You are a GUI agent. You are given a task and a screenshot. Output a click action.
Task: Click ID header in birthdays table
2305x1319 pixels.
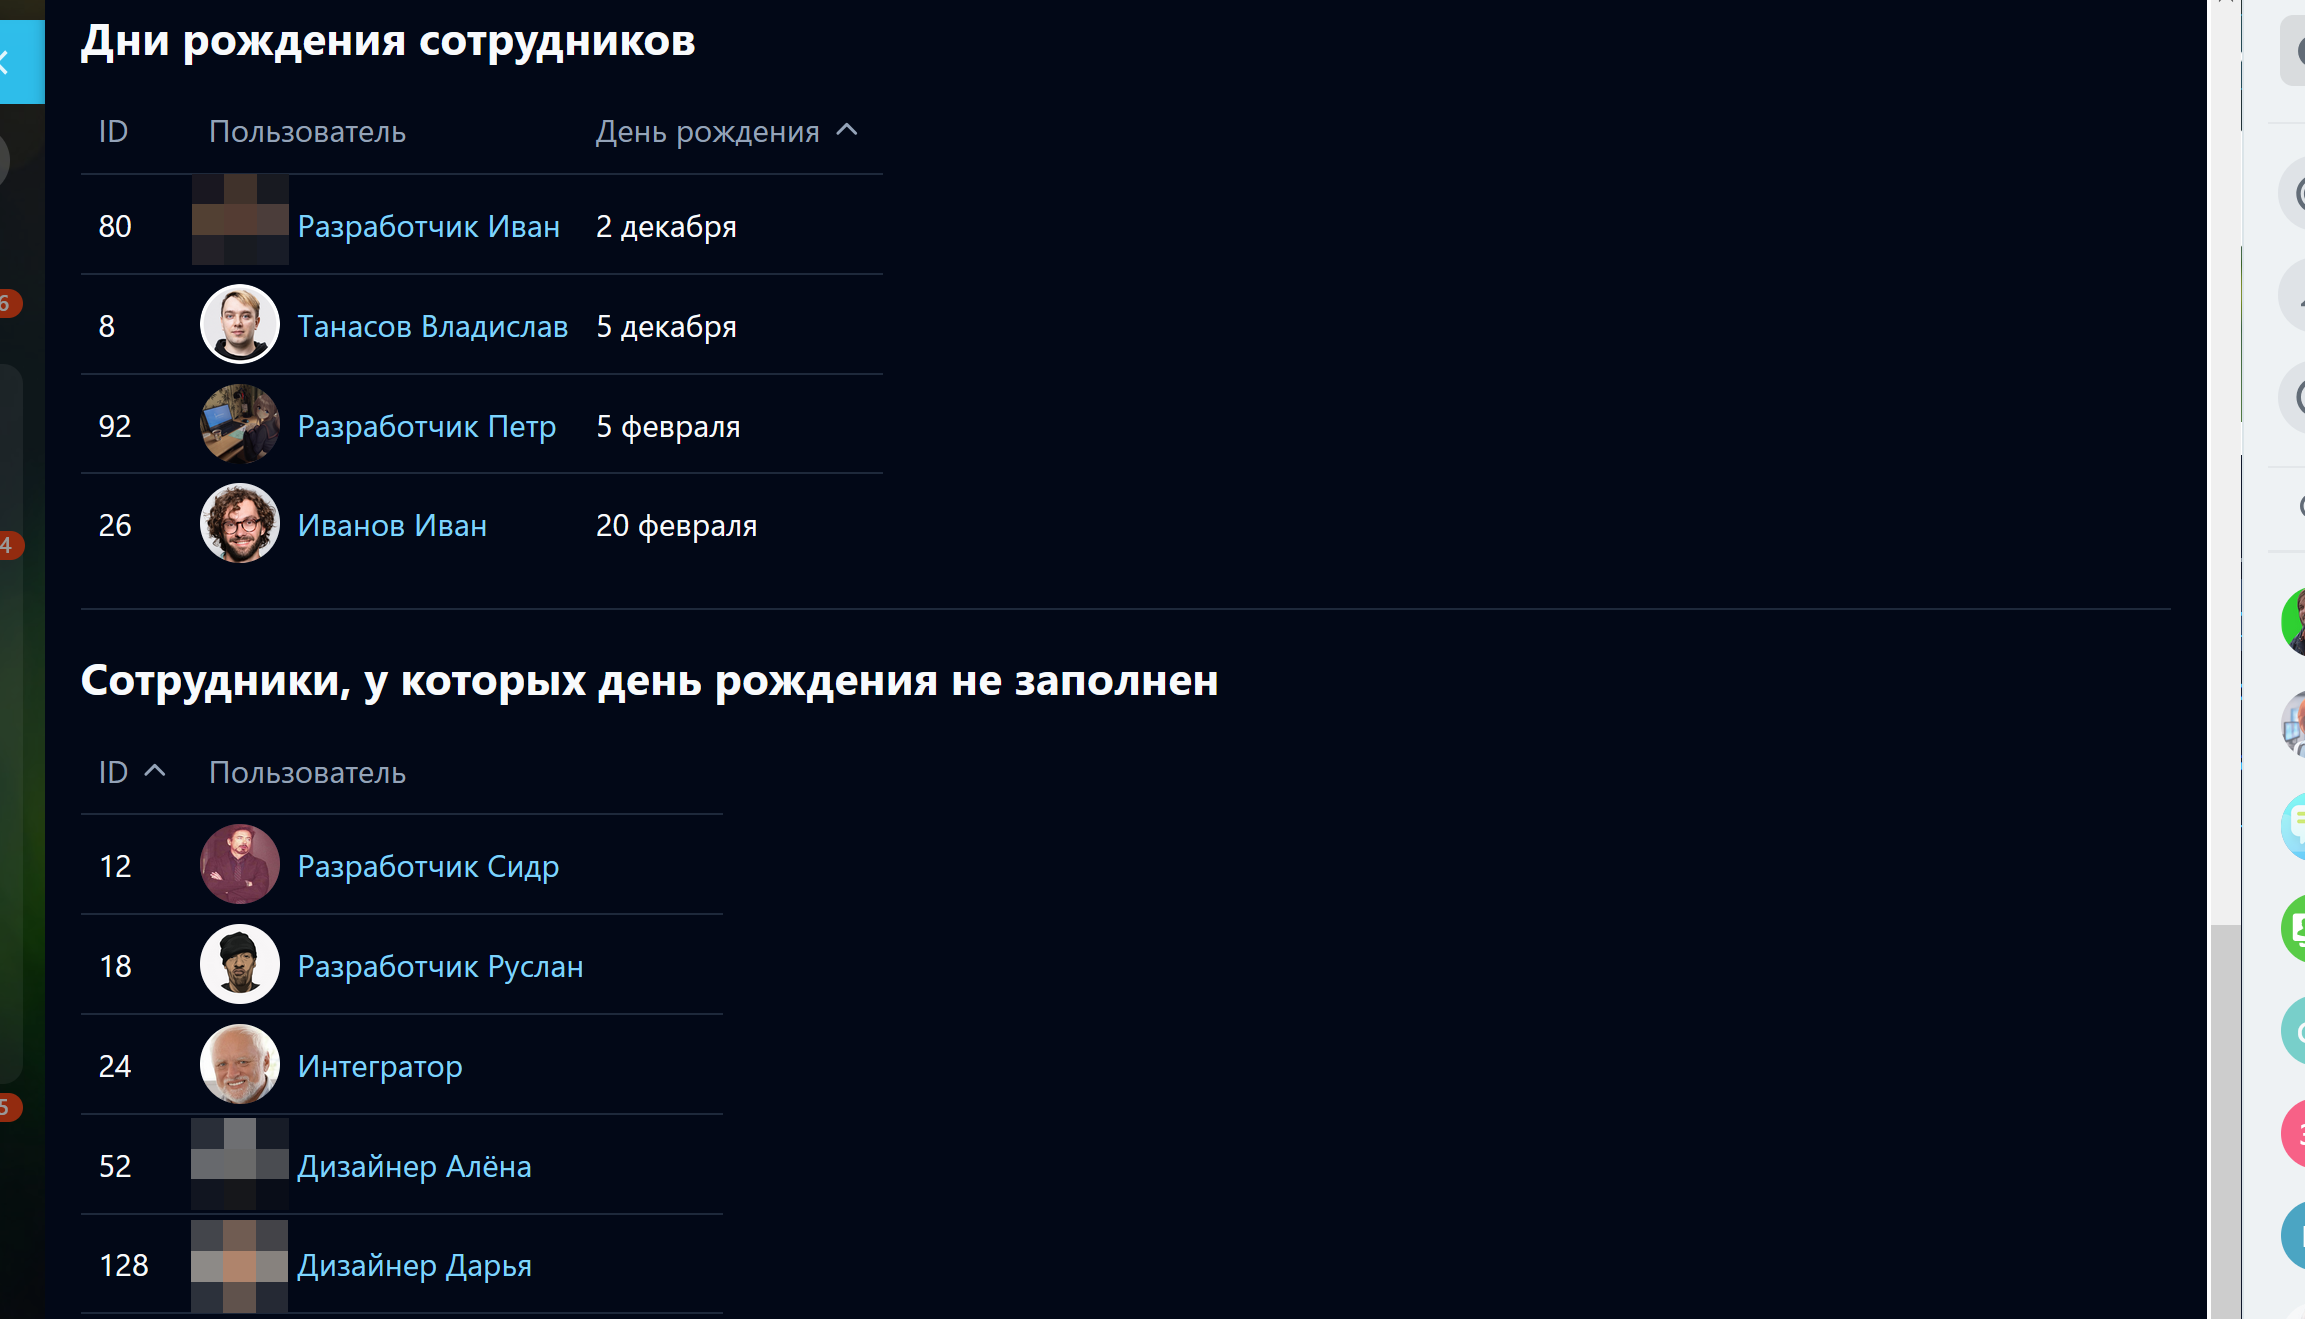[113, 132]
